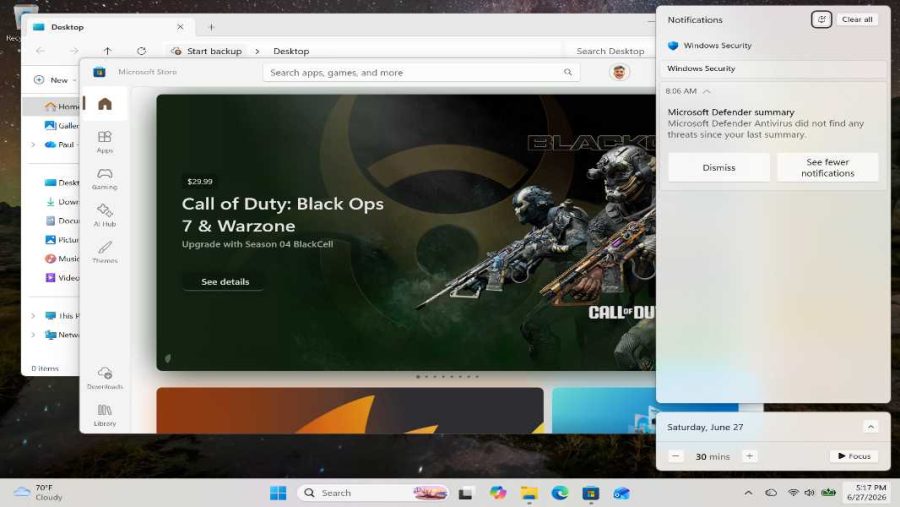Click the OneDrive cloud tray icon
900x507 pixels.
[x=771, y=493]
